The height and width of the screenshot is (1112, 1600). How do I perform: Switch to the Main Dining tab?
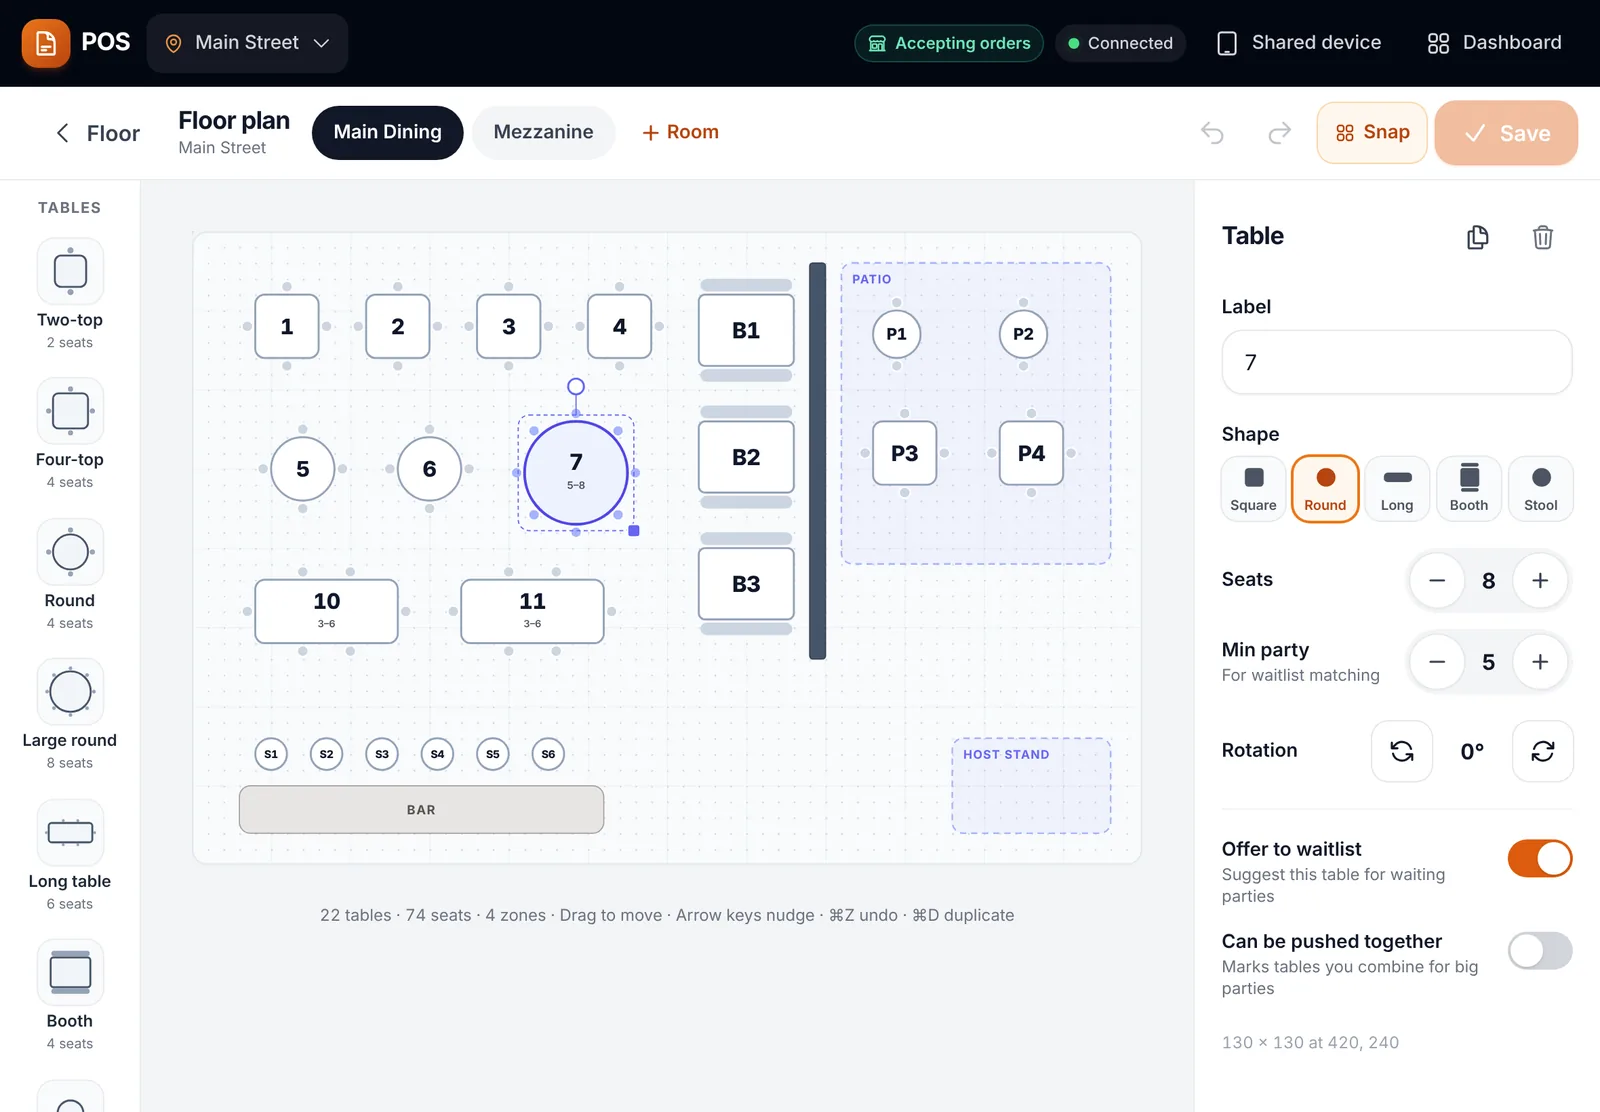click(387, 132)
